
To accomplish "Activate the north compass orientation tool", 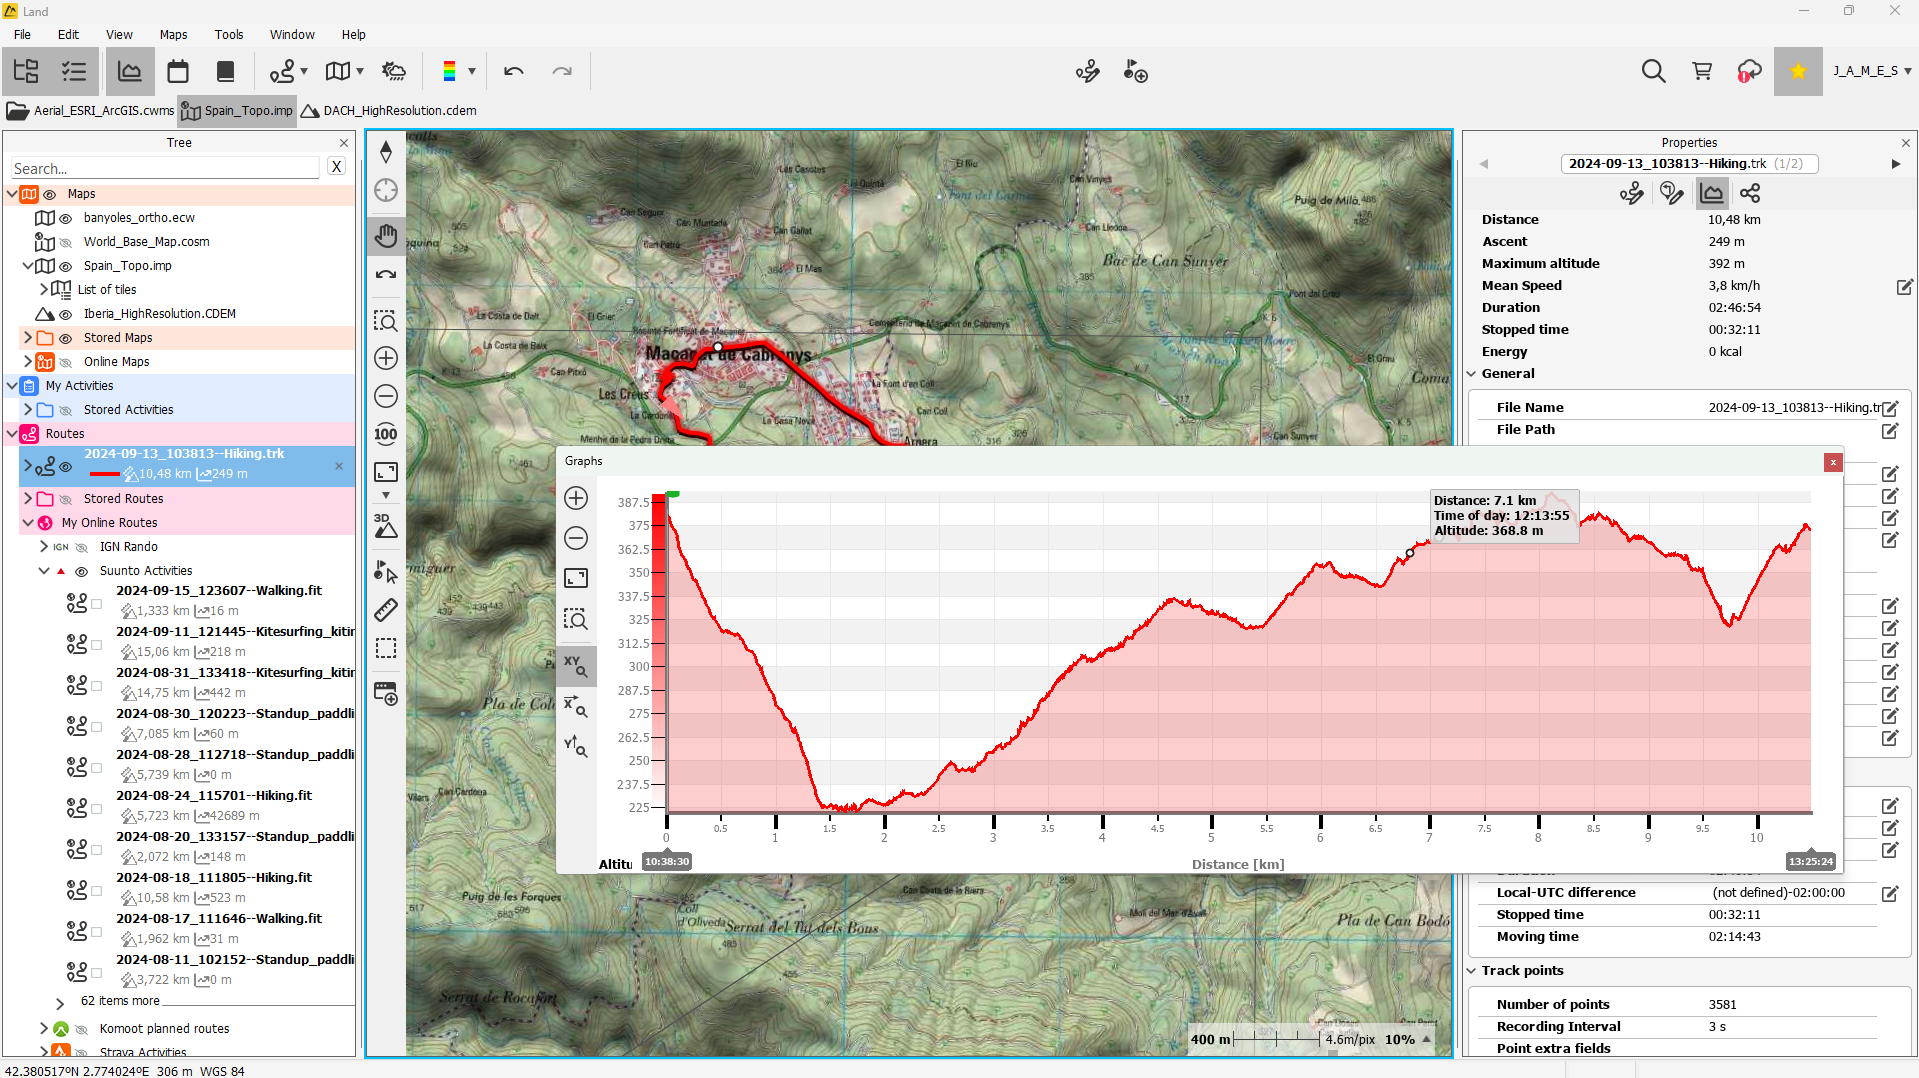I will point(386,152).
